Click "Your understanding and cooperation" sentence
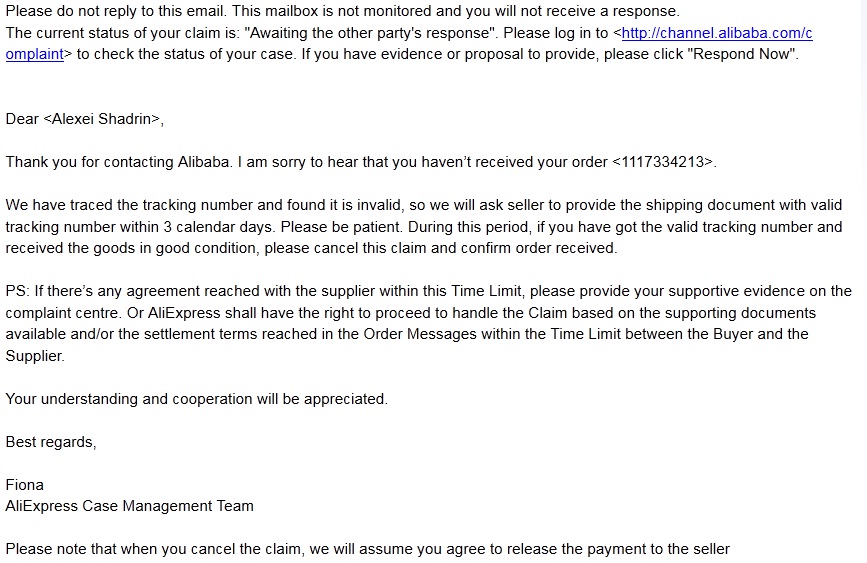Image resolution: width=867 pixels, height=563 pixels. [196, 399]
